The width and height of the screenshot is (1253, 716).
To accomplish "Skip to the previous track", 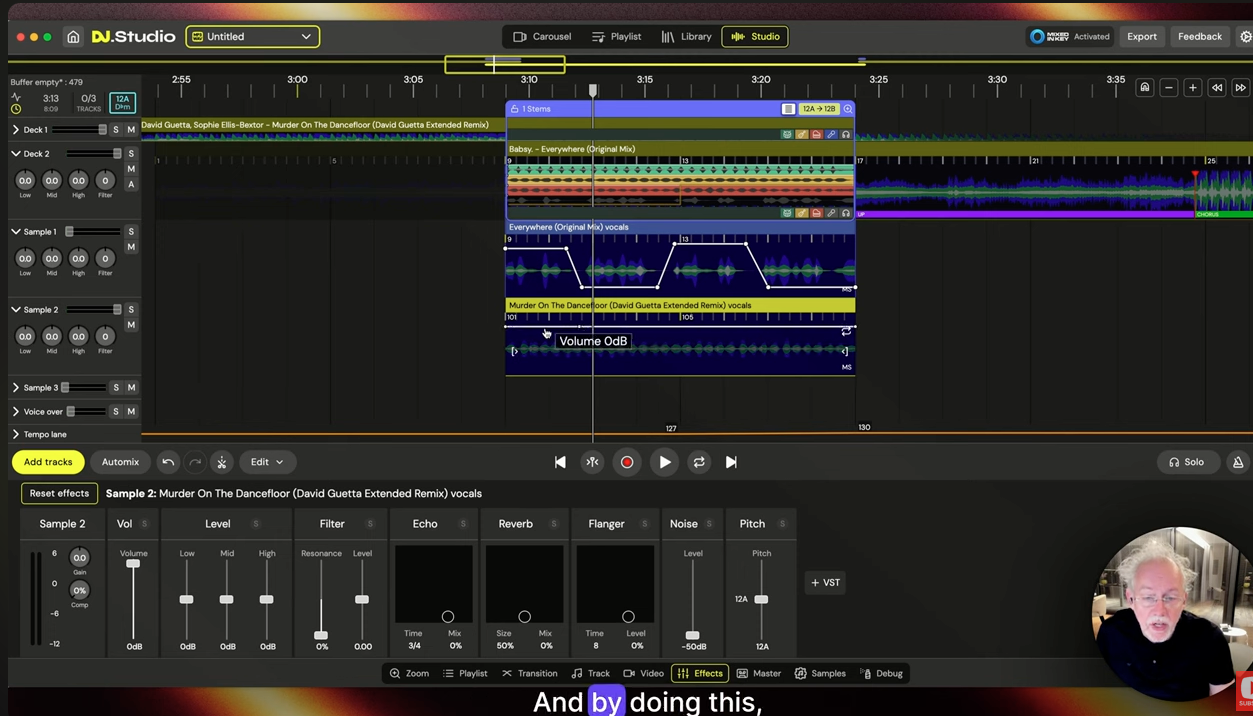I will 560,462.
